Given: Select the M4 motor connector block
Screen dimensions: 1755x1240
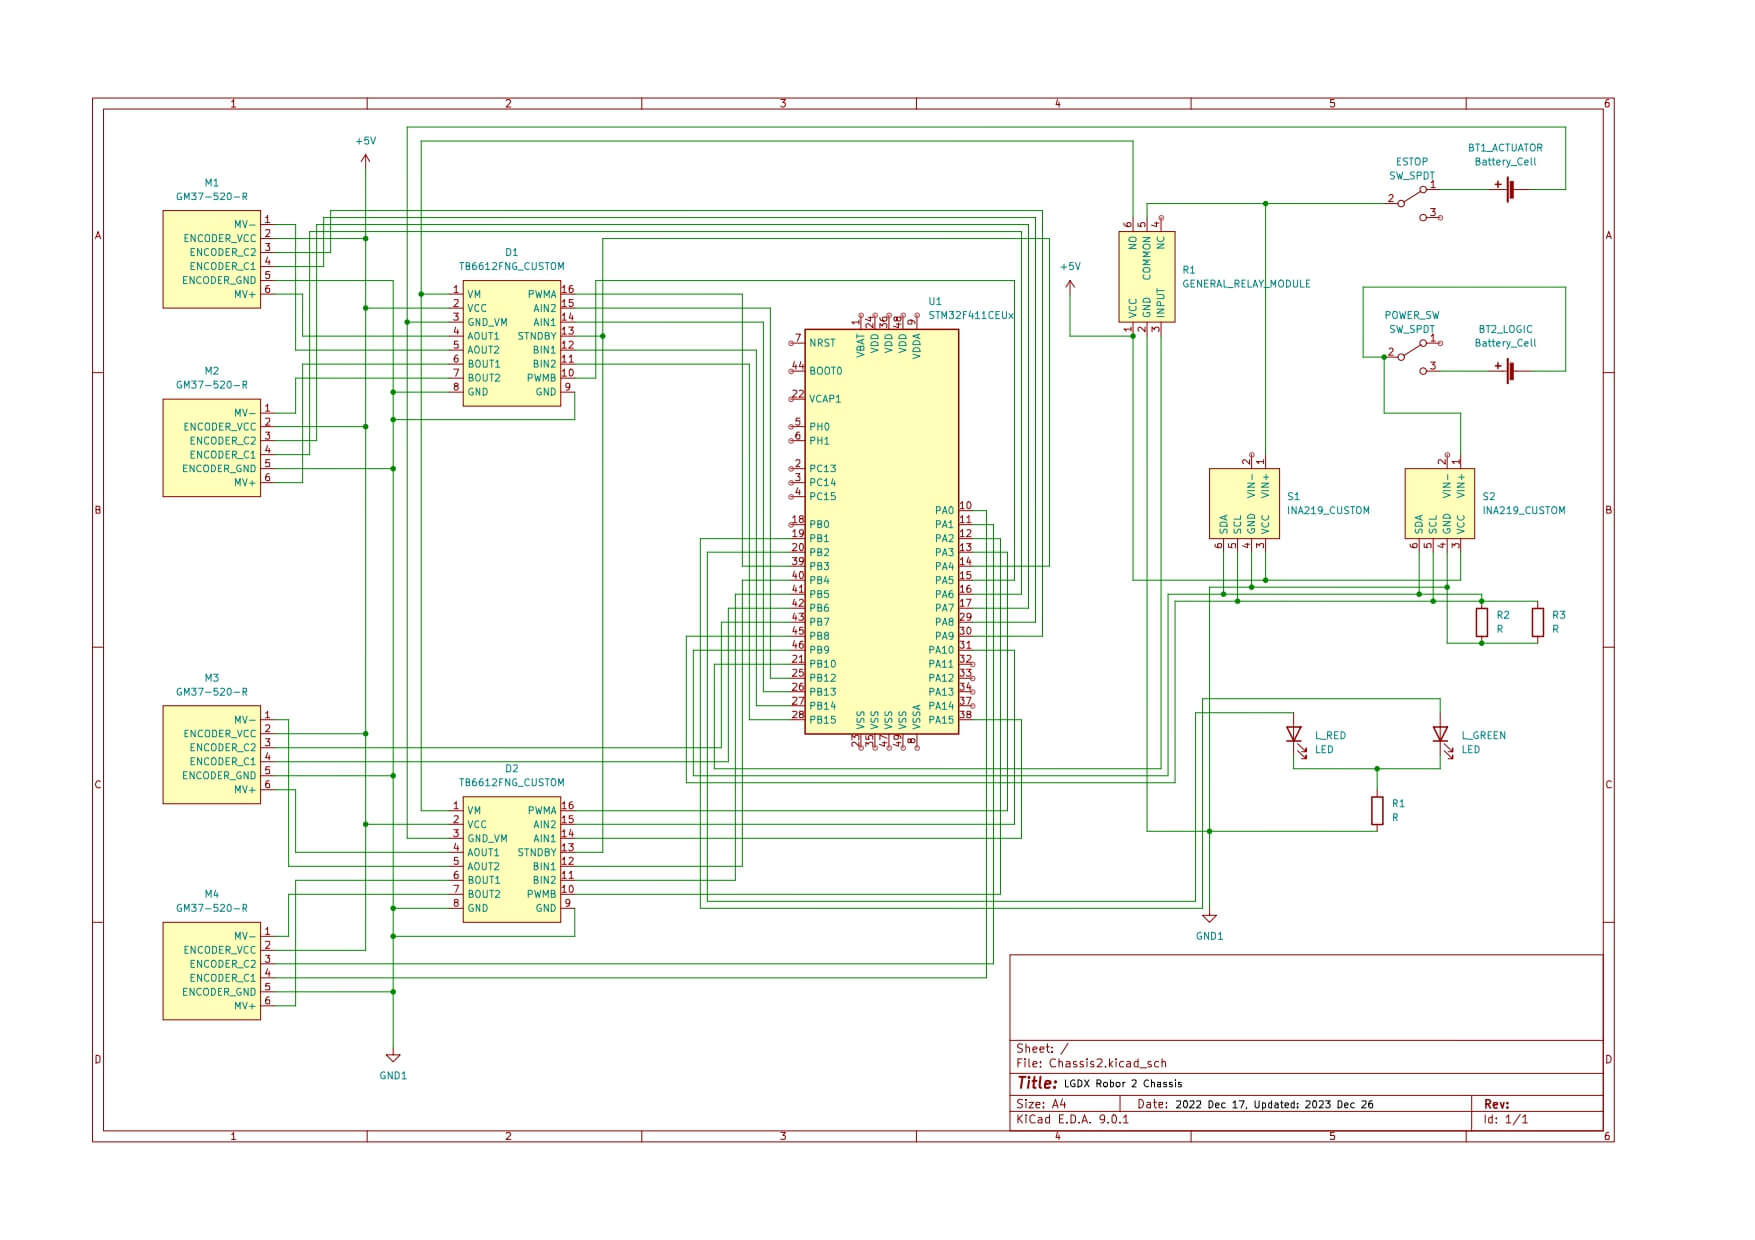Looking at the screenshot, I should tap(212, 970).
